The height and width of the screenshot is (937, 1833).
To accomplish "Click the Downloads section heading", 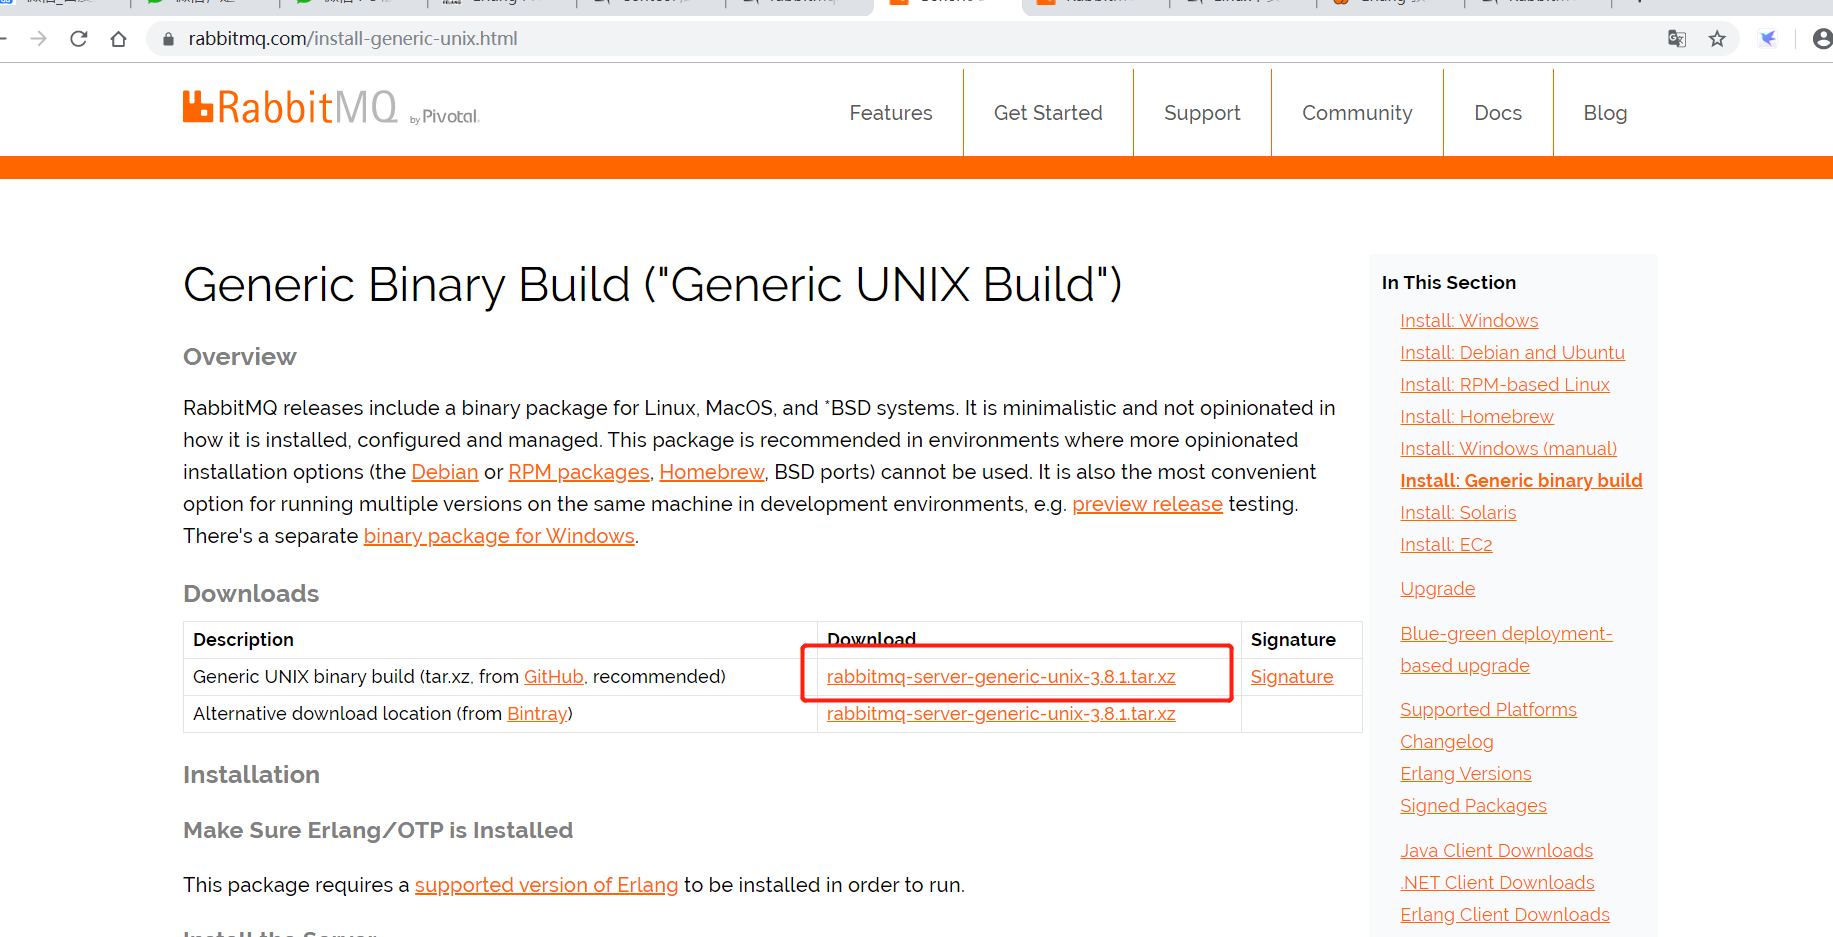I will pos(251,594).
